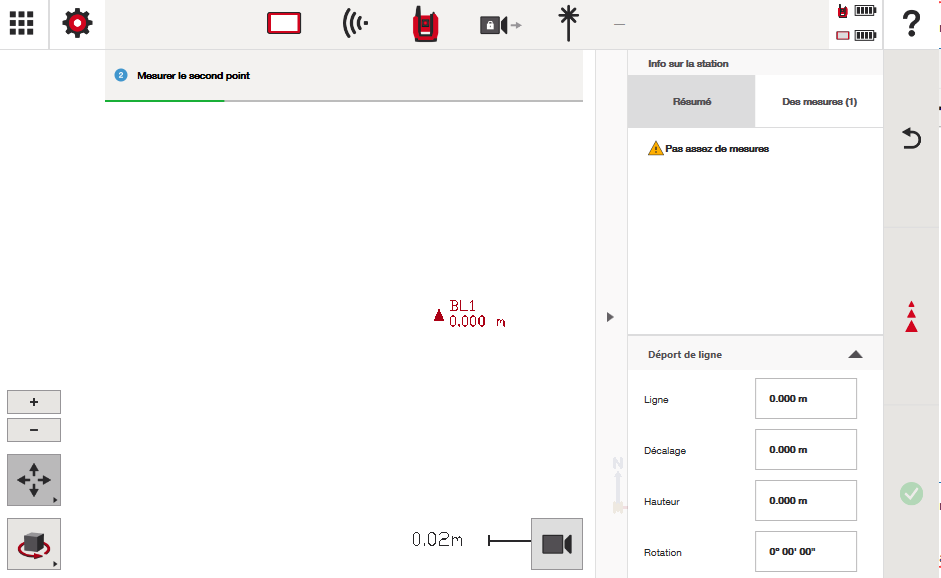This screenshot has width=941, height=578.
Task: Zoom in with the plus button
Action: pyautogui.click(x=34, y=402)
